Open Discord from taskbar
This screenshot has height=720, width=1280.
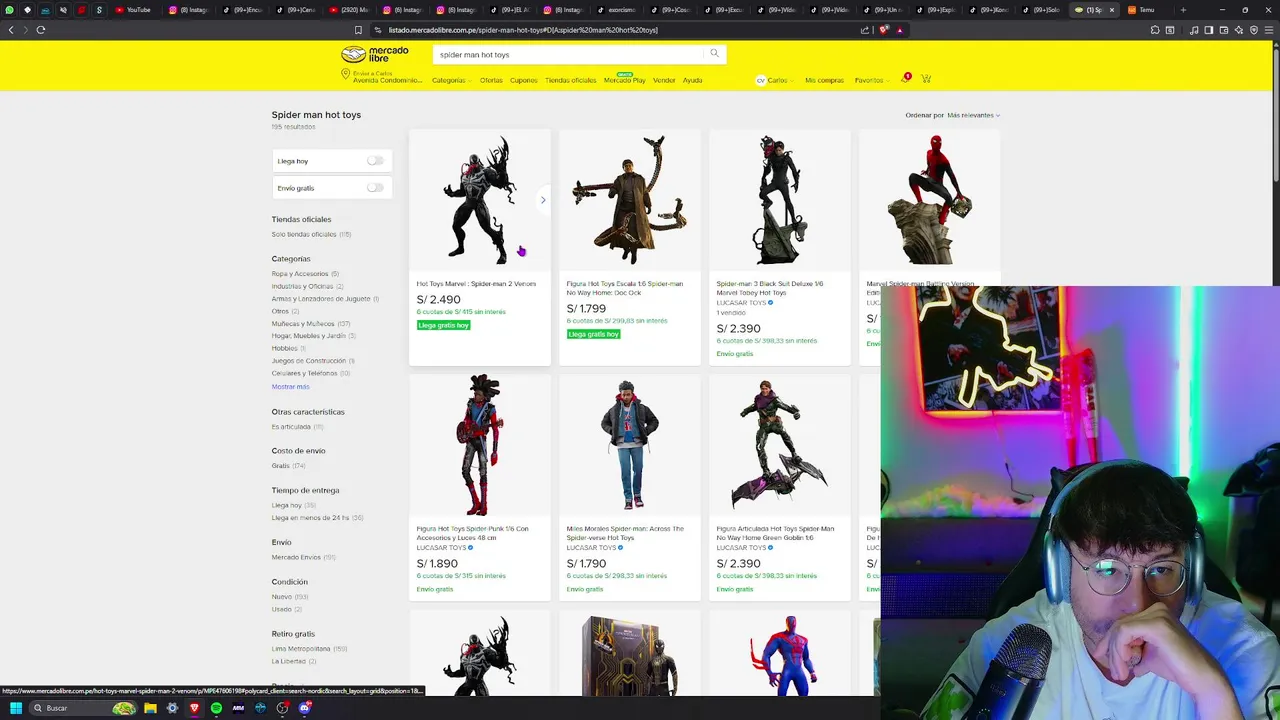tap(305, 708)
